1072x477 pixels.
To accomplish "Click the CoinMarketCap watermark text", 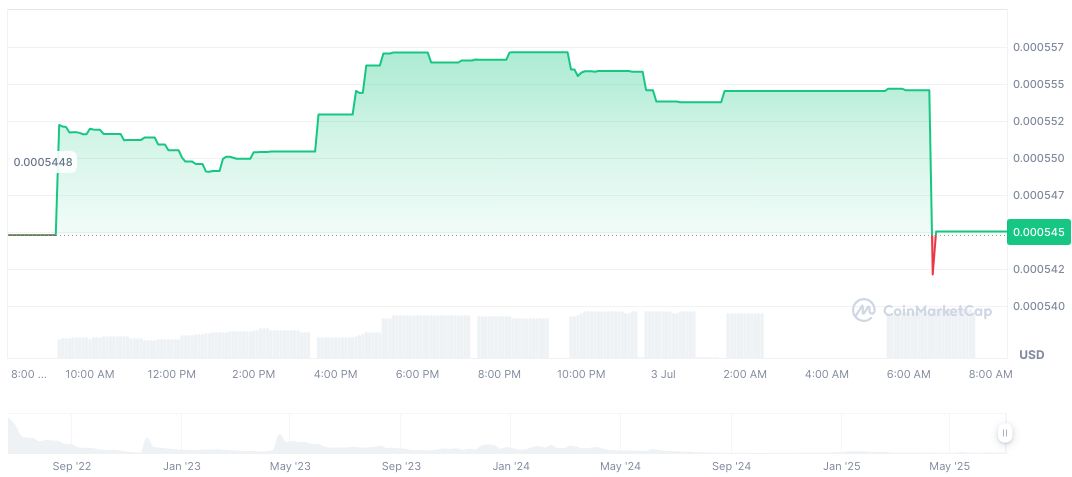I will tap(937, 312).
